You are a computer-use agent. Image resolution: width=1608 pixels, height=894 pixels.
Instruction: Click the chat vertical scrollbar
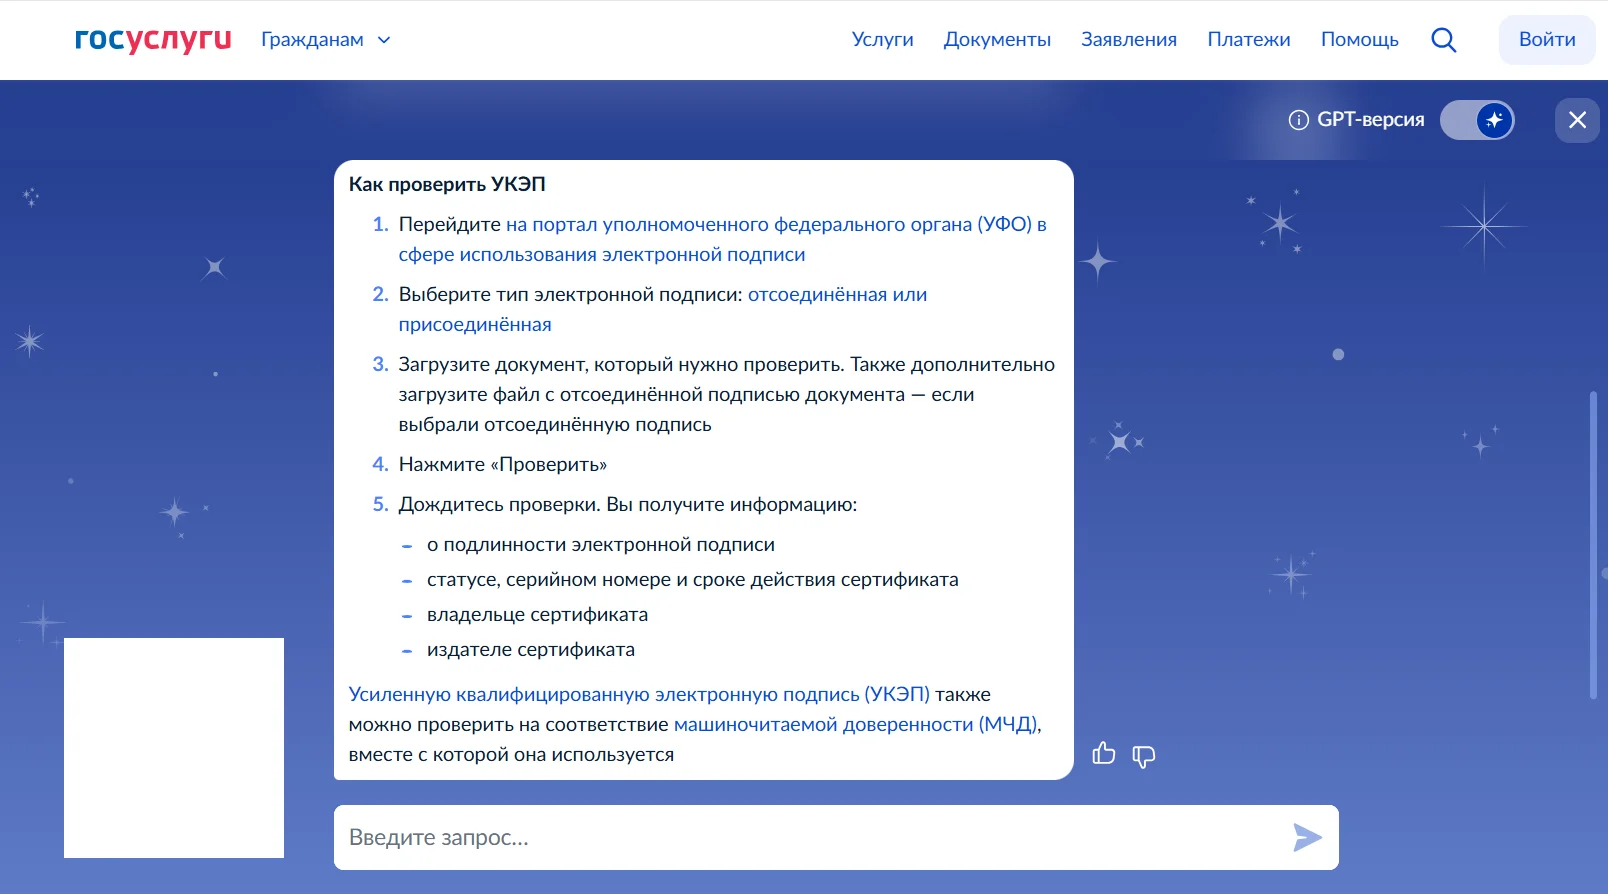click(x=1593, y=545)
